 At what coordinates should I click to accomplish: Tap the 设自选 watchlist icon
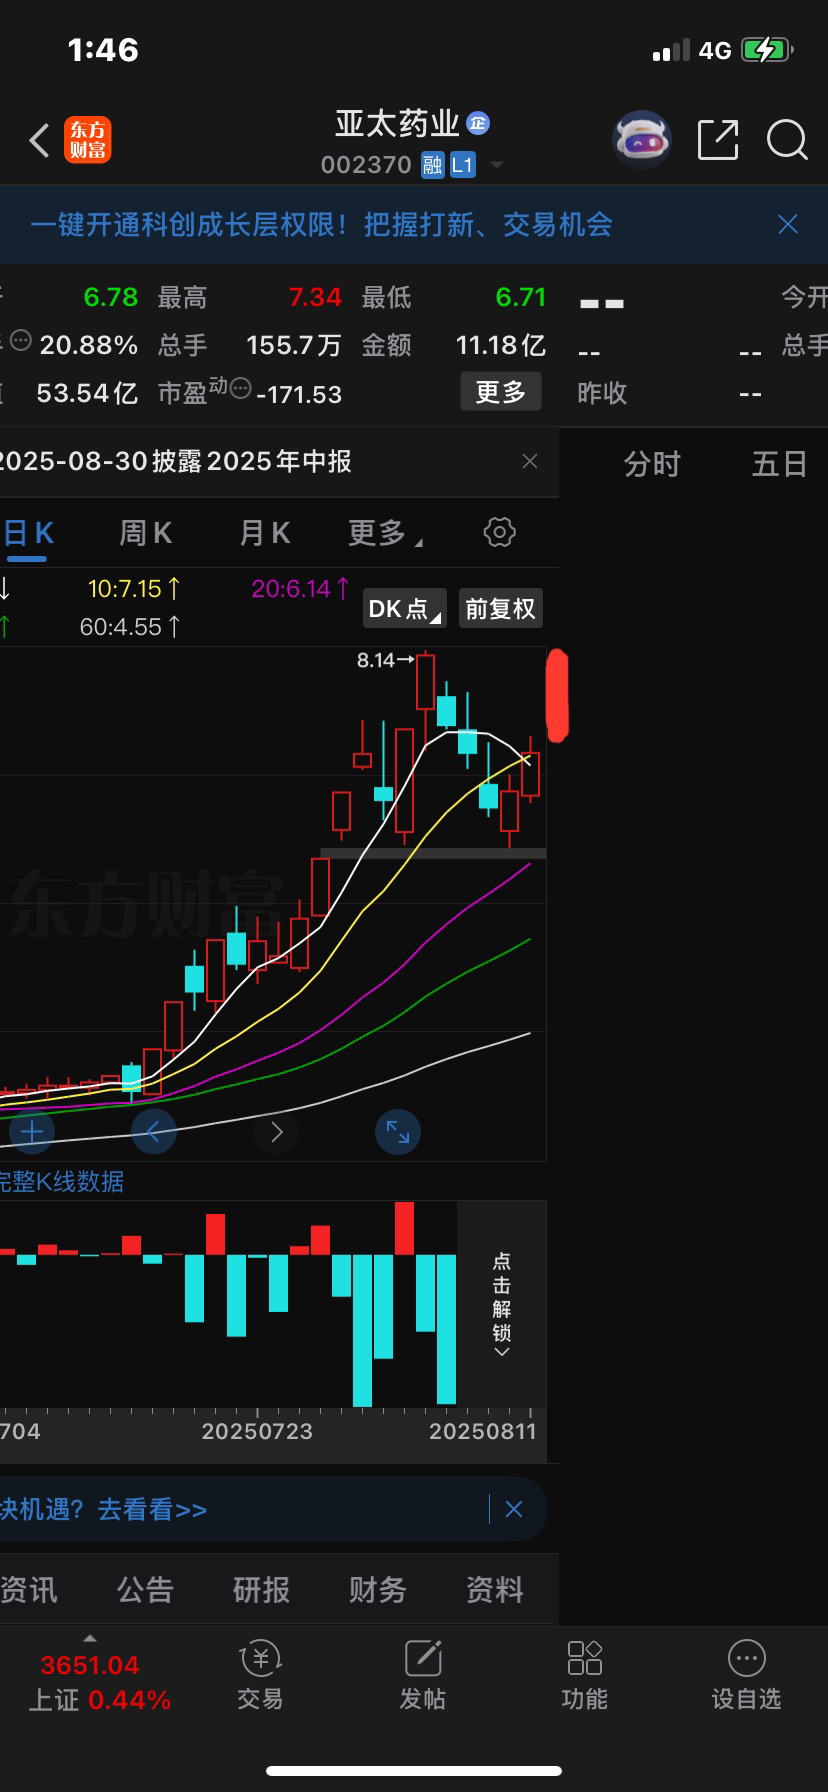click(746, 1675)
